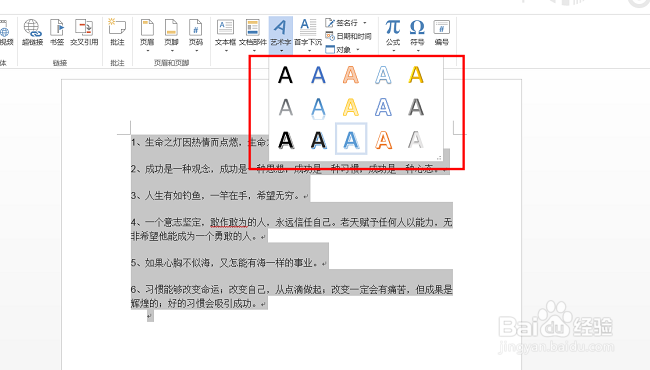650x370 pixels.
Task: Click the line starting '4、一个意志坚定'
Action: (x=291, y=222)
